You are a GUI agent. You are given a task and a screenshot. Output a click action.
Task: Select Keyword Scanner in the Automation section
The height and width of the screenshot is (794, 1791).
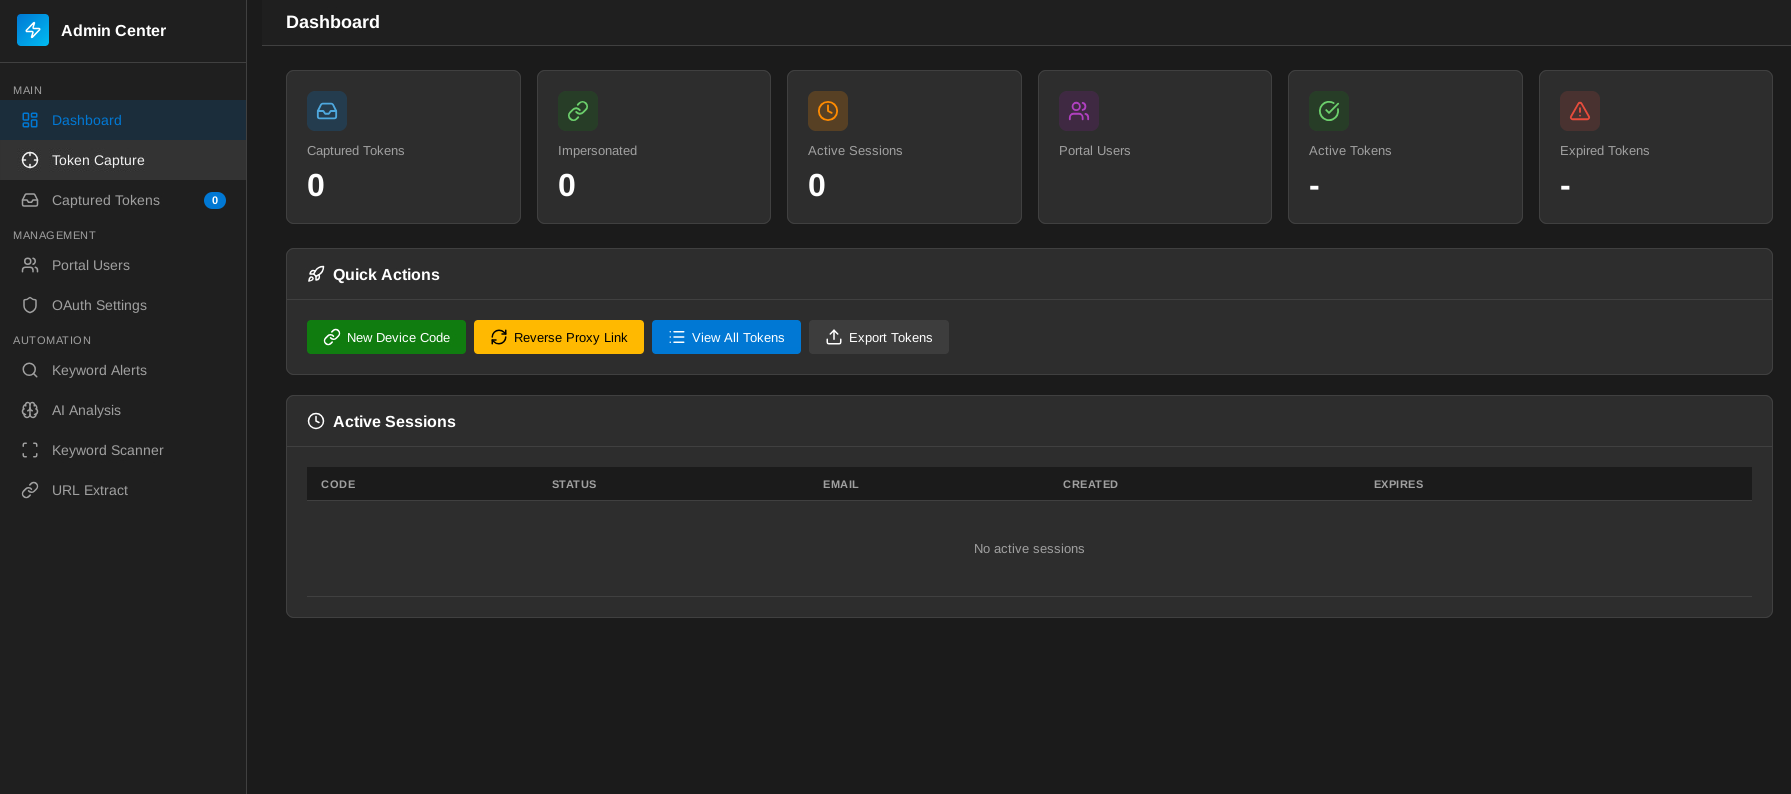(107, 450)
